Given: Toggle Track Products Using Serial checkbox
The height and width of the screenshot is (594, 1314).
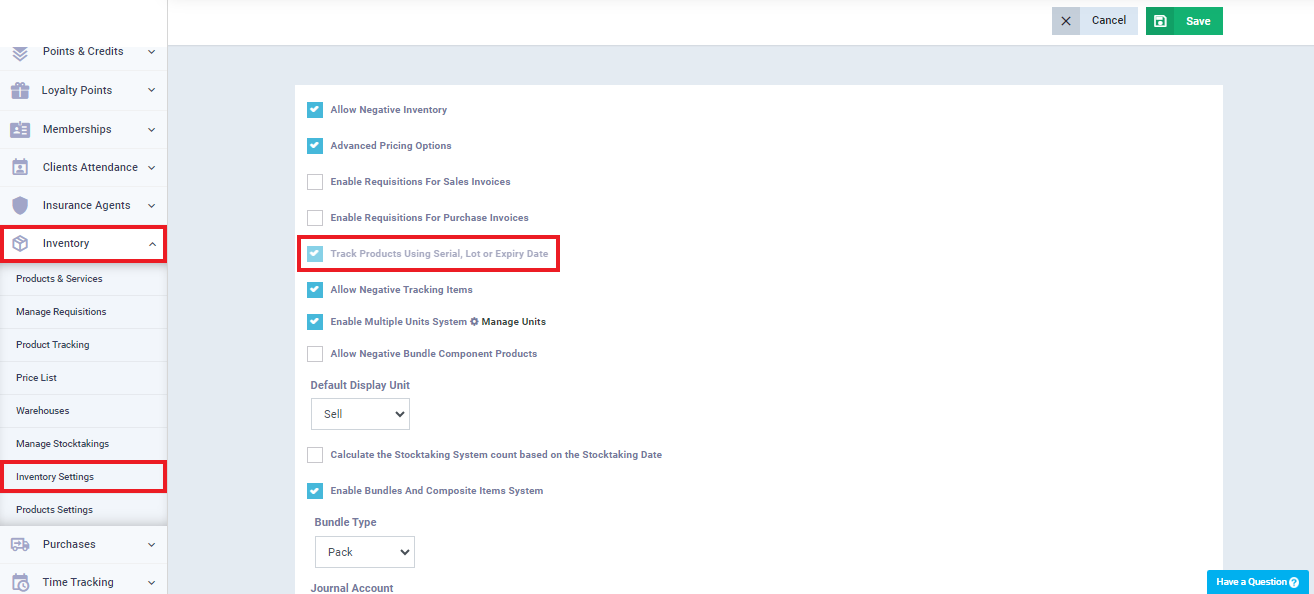Looking at the screenshot, I should [x=315, y=254].
